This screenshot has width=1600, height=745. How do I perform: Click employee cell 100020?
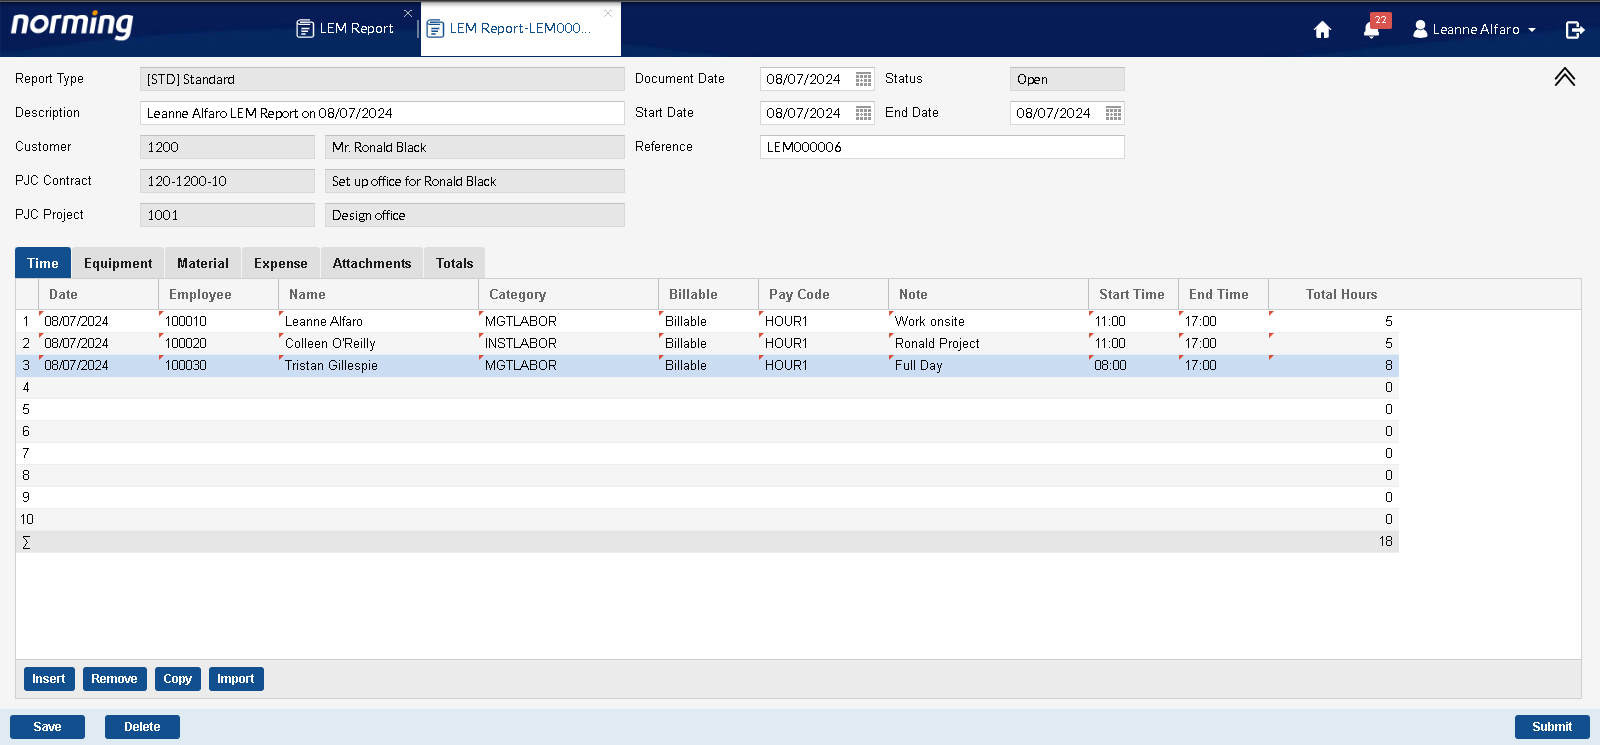coord(218,343)
